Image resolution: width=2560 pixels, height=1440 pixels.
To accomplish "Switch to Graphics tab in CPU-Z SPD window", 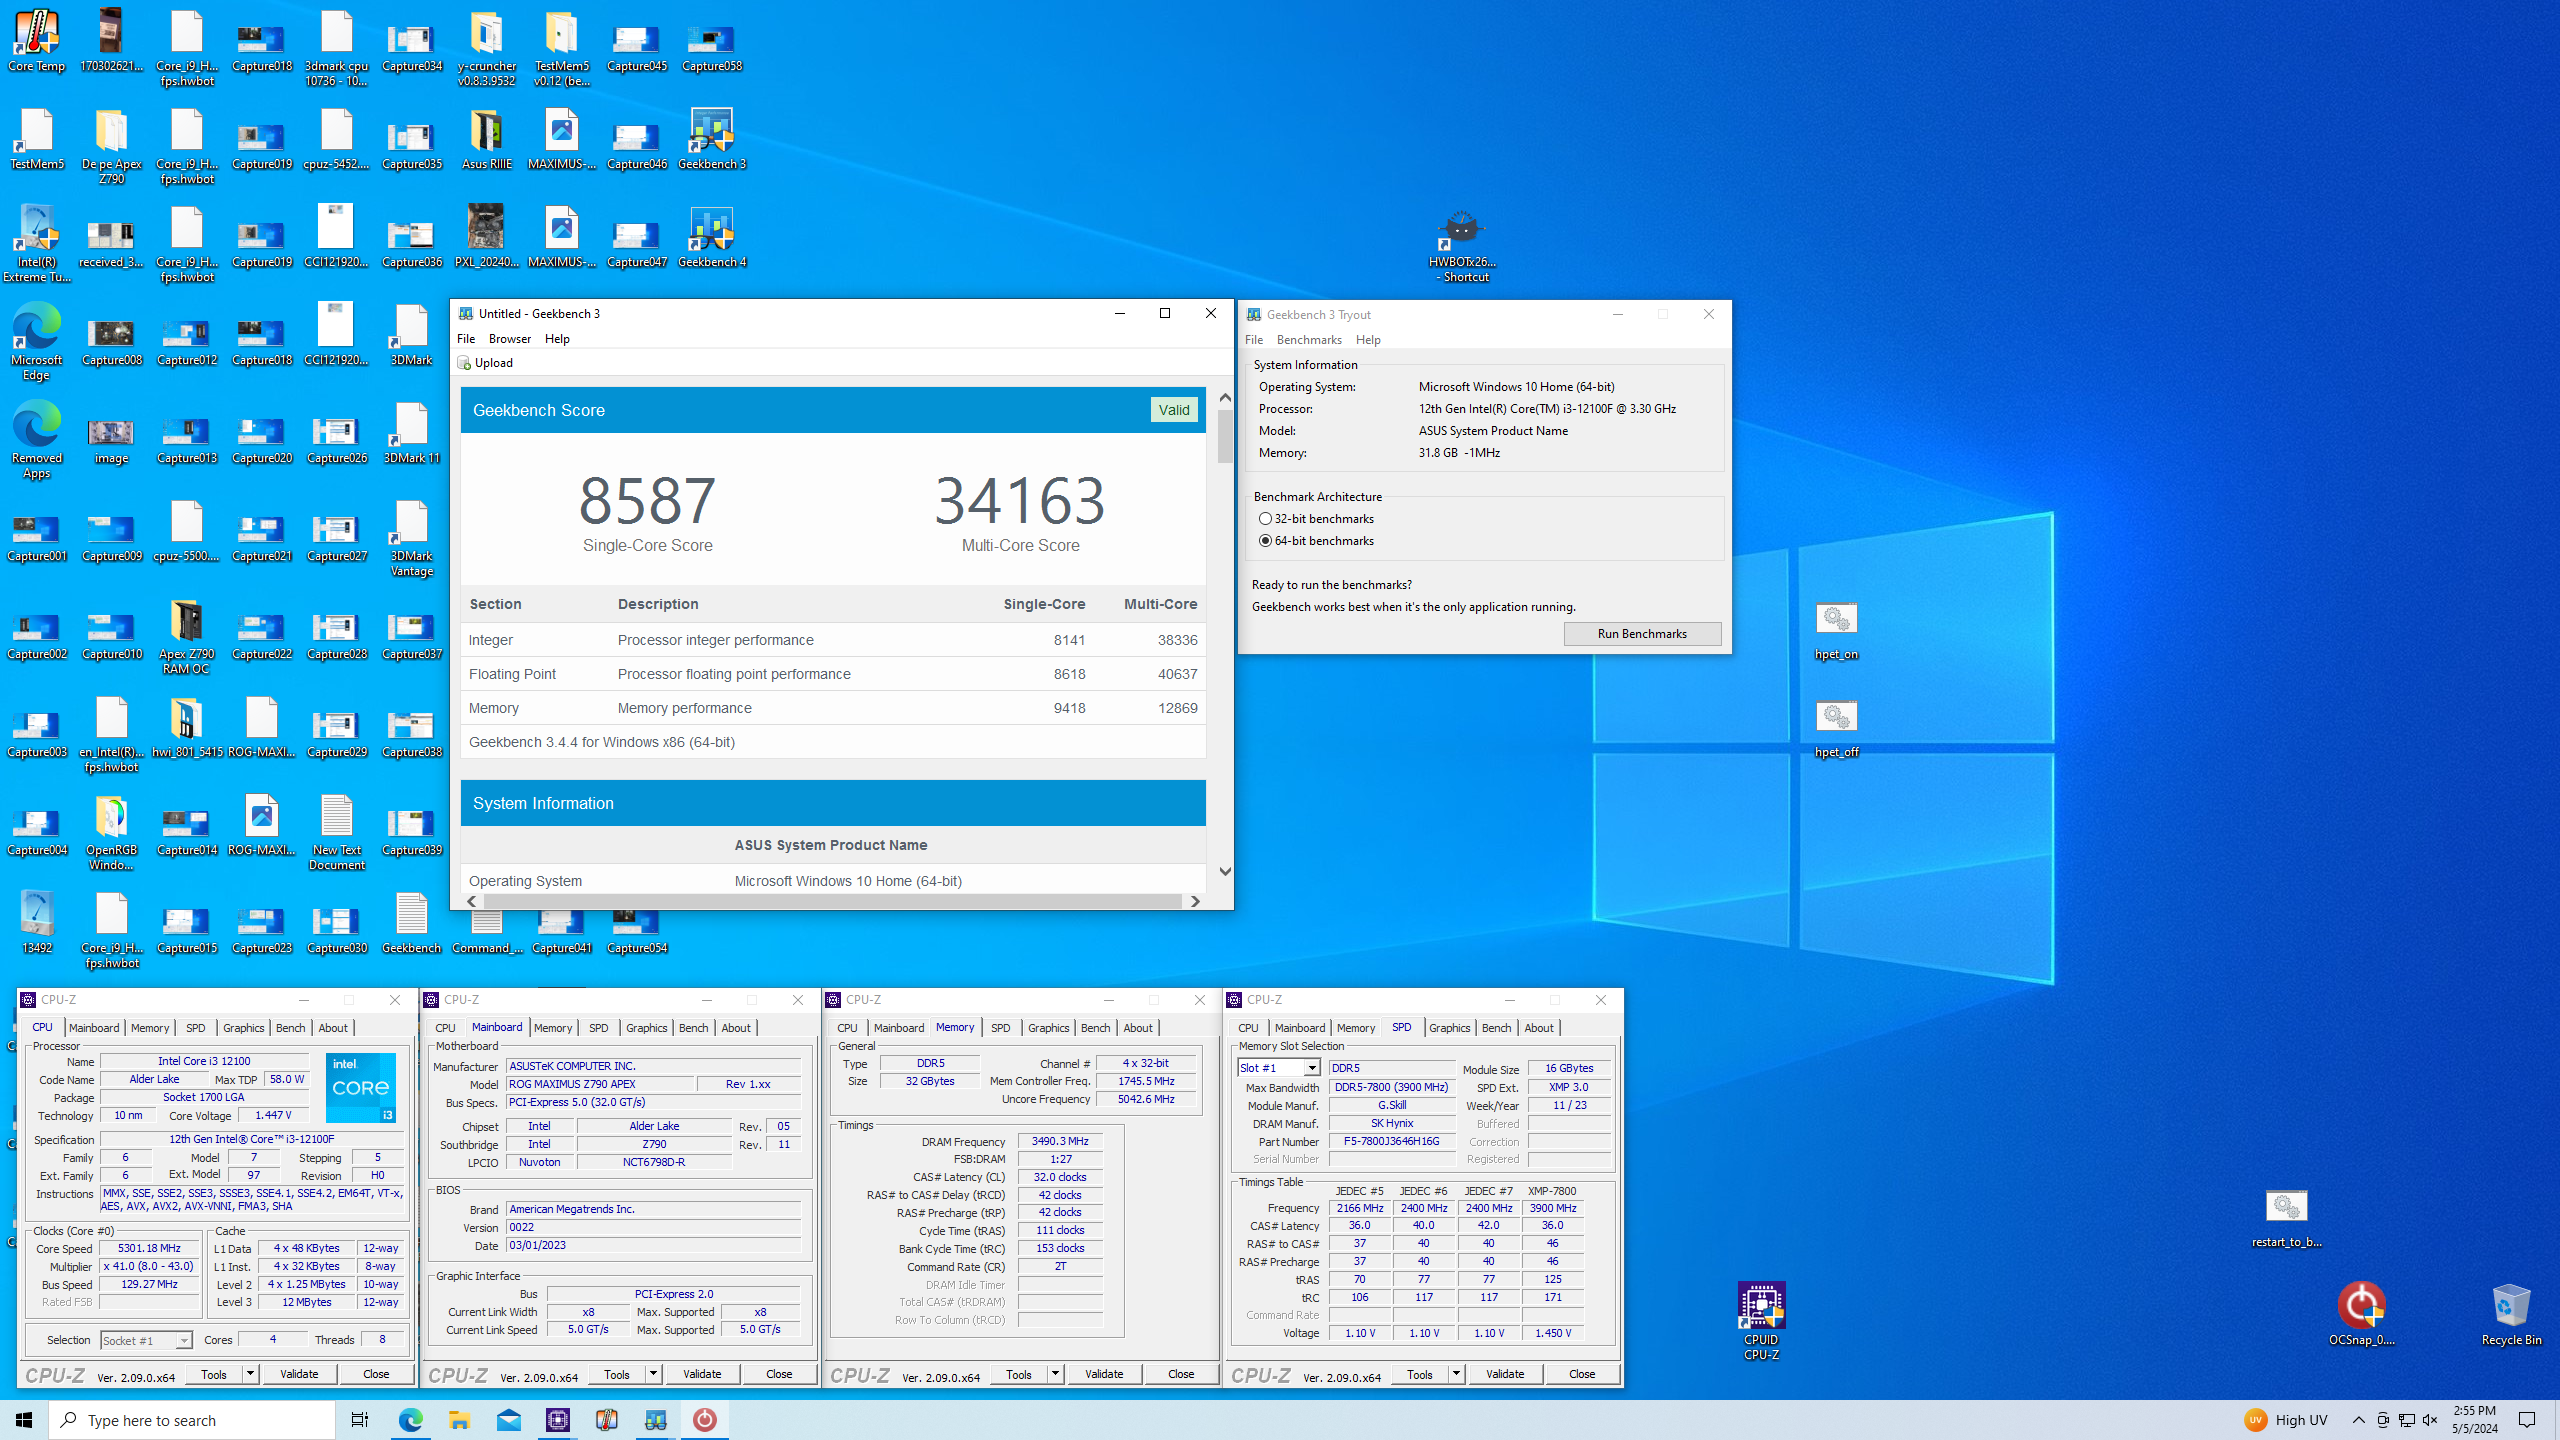I will [1449, 1028].
